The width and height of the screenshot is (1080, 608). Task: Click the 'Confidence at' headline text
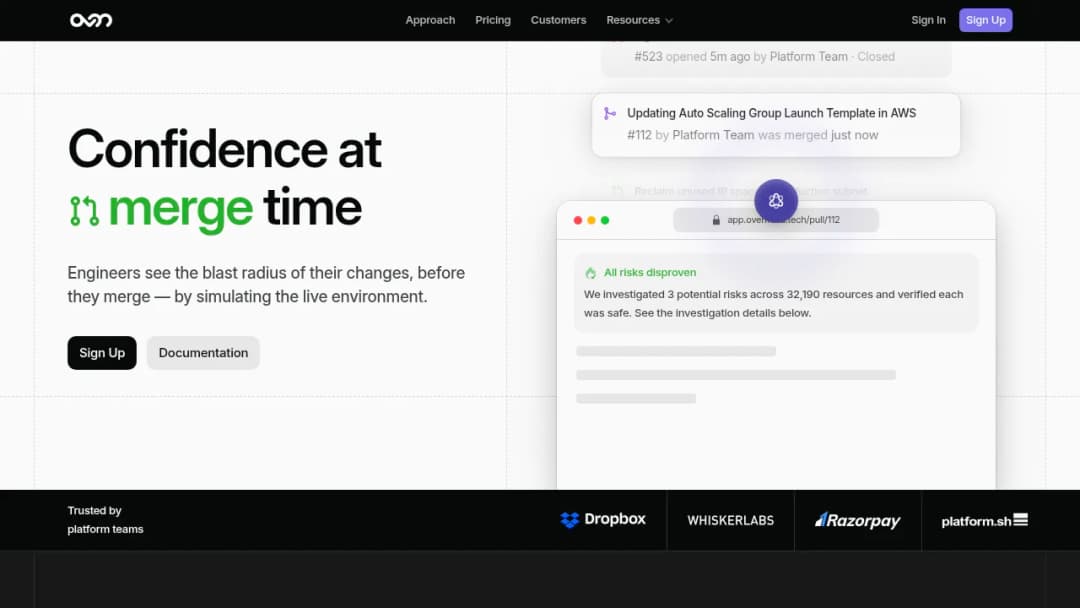click(225, 149)
